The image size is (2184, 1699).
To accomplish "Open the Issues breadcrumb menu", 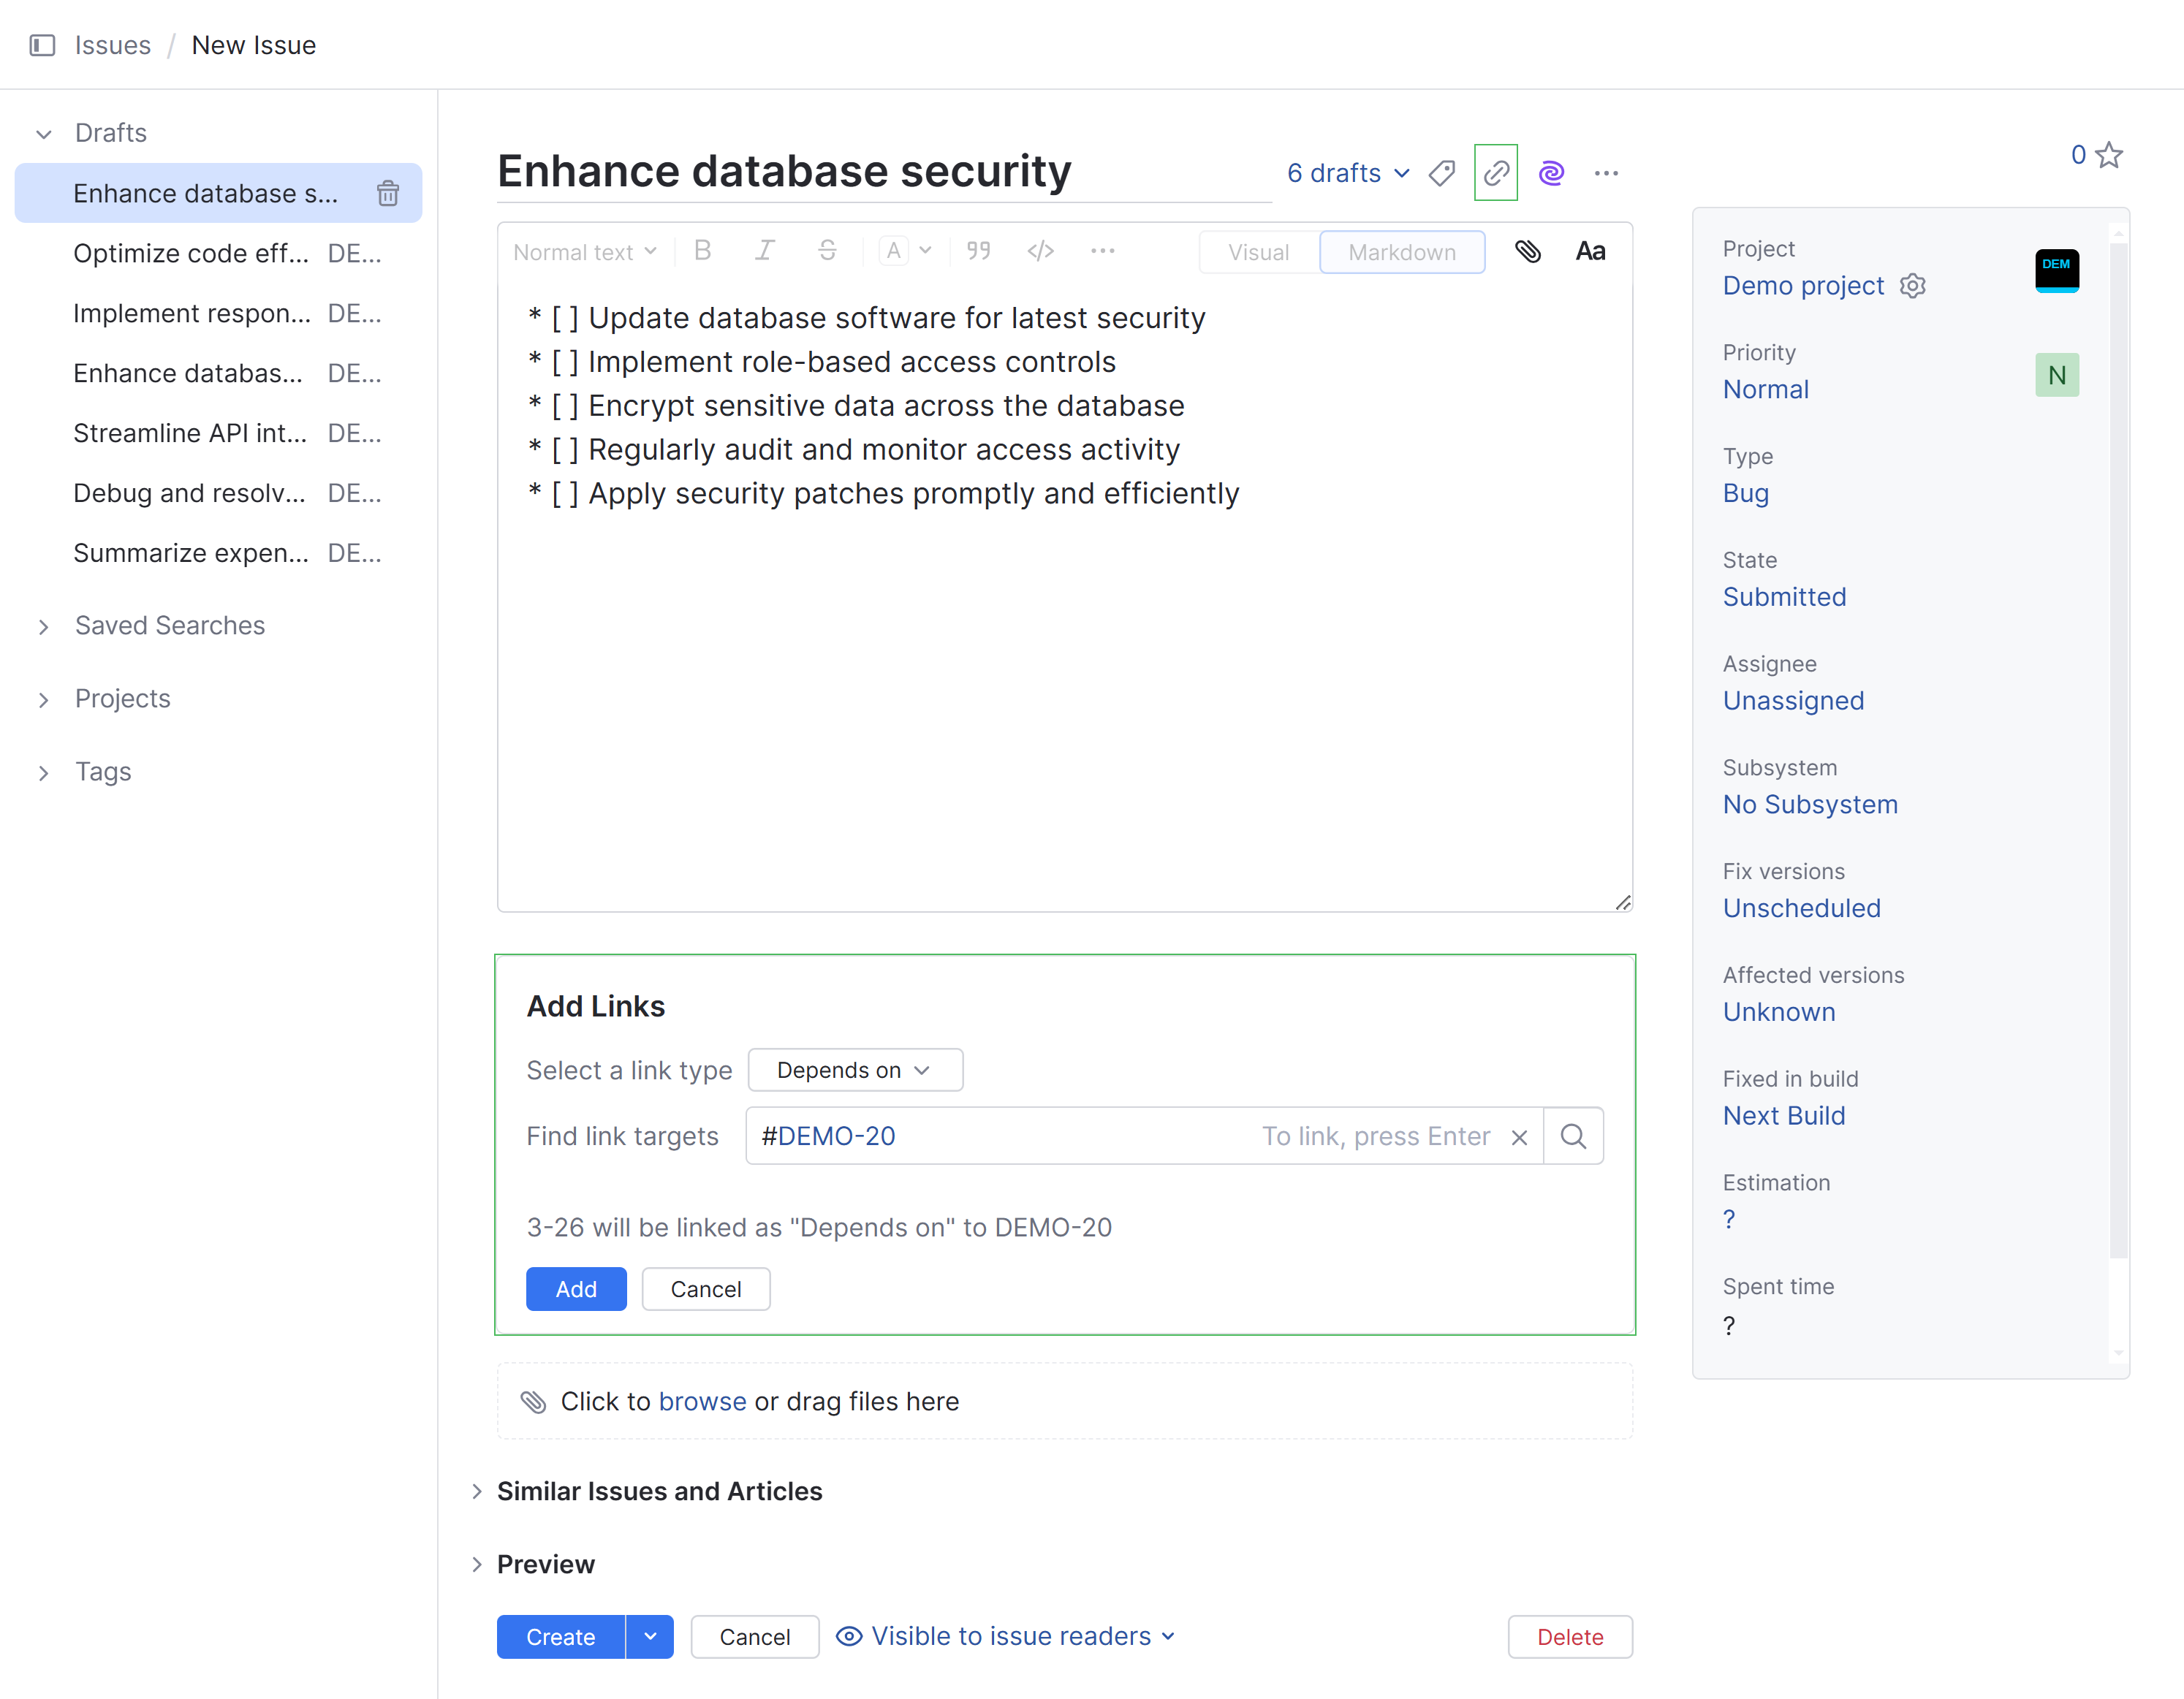I will pos(112,45).
